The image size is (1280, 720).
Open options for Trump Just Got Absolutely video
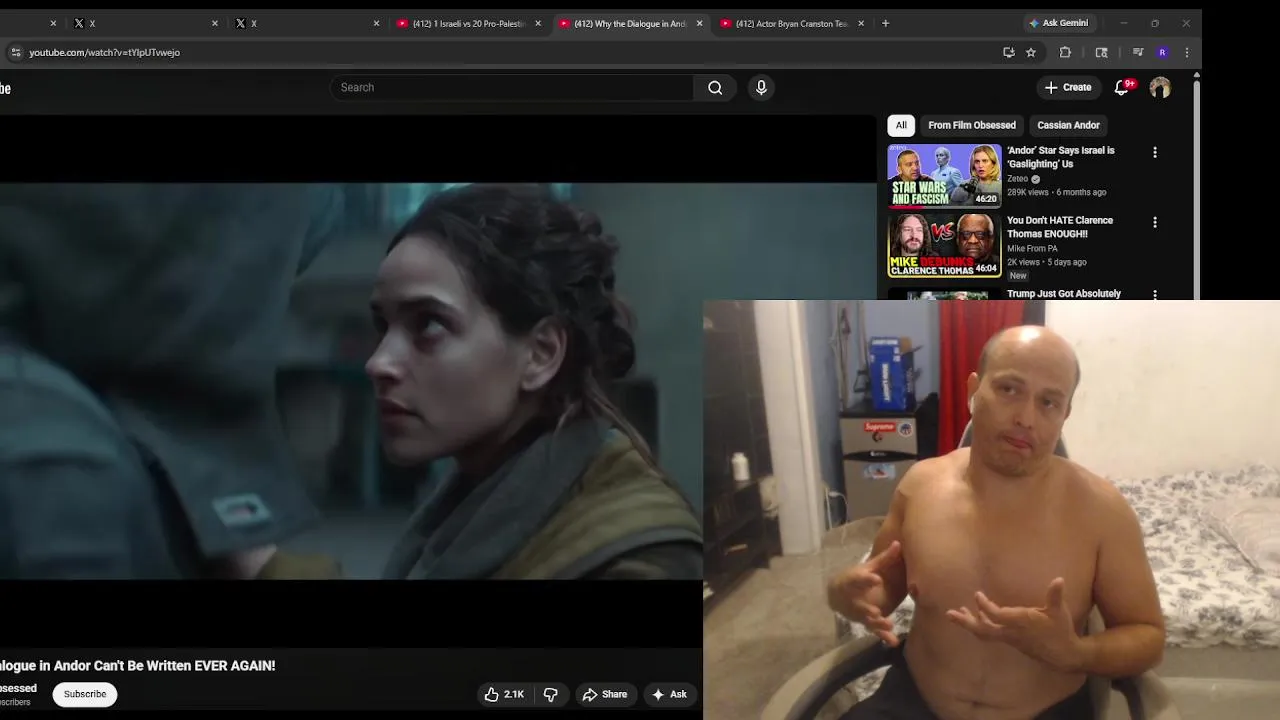pos(1155,294)
